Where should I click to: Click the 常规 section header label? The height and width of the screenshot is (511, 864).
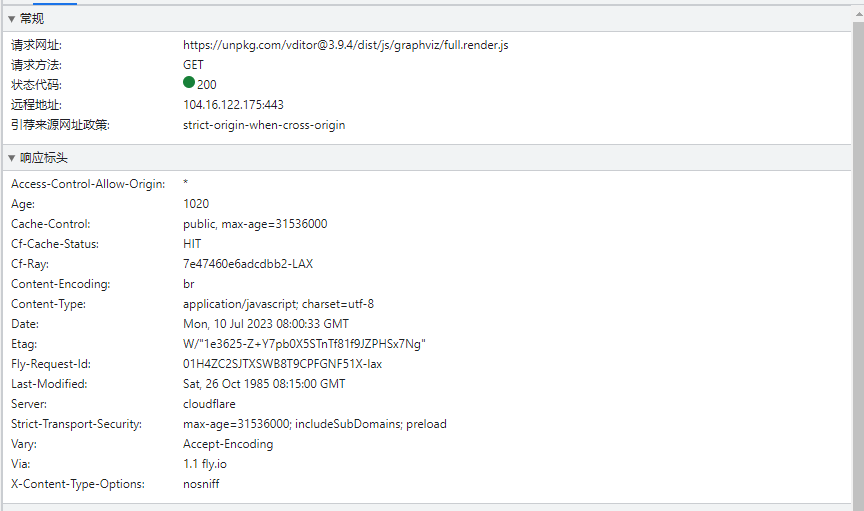(x=32, y=19)
